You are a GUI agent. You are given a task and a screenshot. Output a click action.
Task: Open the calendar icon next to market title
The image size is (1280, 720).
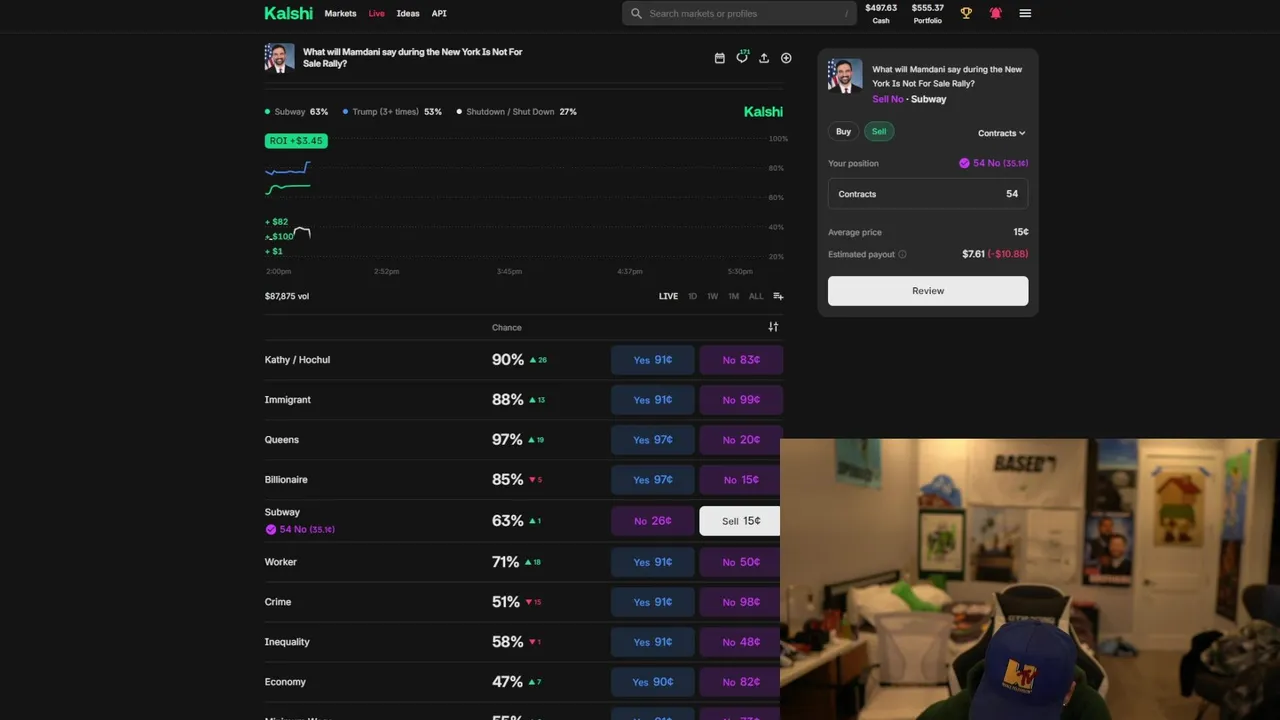pyautogui.click(x=719, y=58)
